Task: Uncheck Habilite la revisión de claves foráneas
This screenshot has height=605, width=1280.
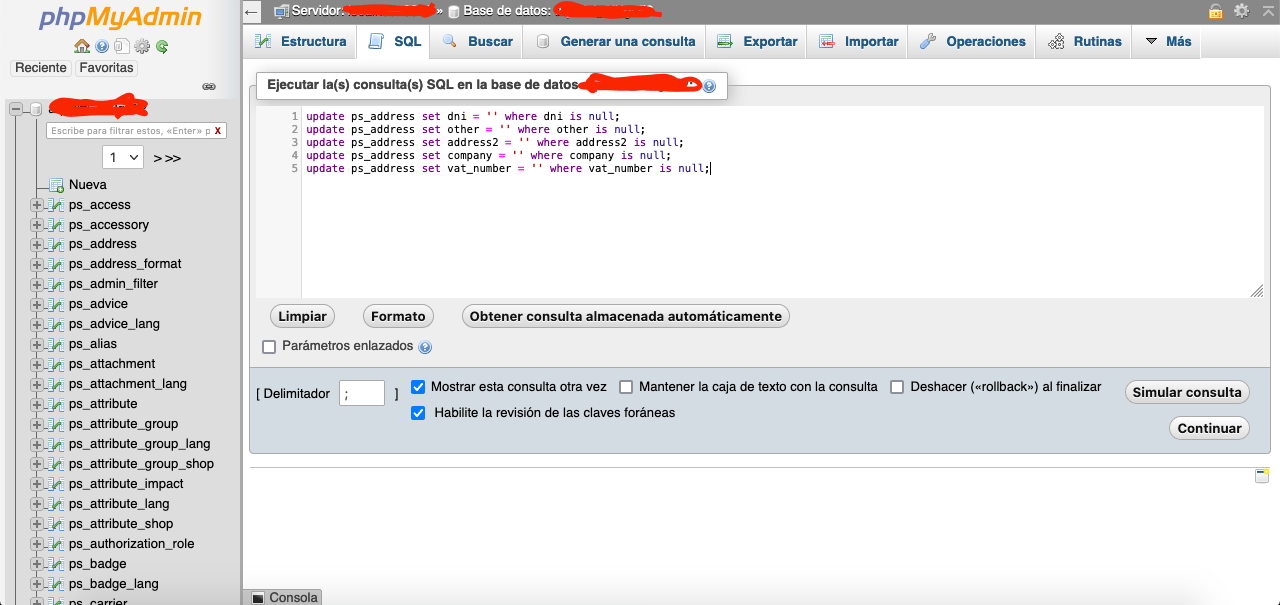Action: coord(418,413)
